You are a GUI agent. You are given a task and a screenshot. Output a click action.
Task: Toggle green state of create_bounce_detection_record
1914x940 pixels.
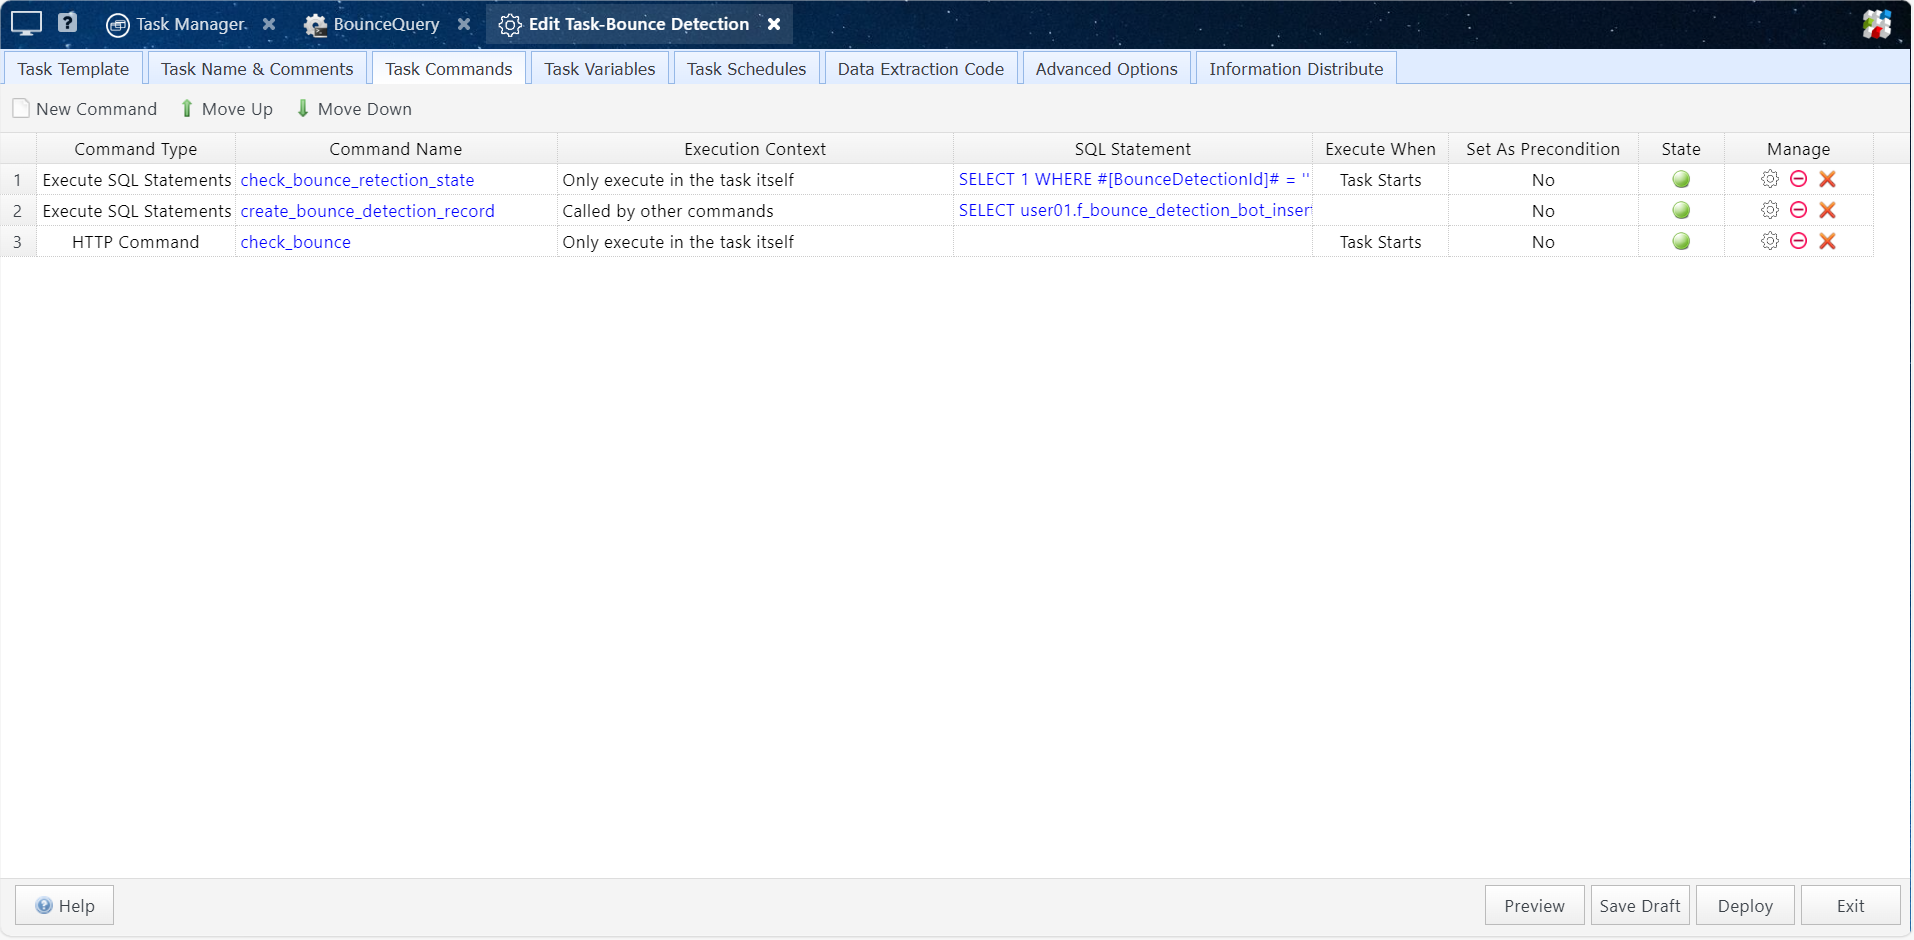pos(1681,210)
